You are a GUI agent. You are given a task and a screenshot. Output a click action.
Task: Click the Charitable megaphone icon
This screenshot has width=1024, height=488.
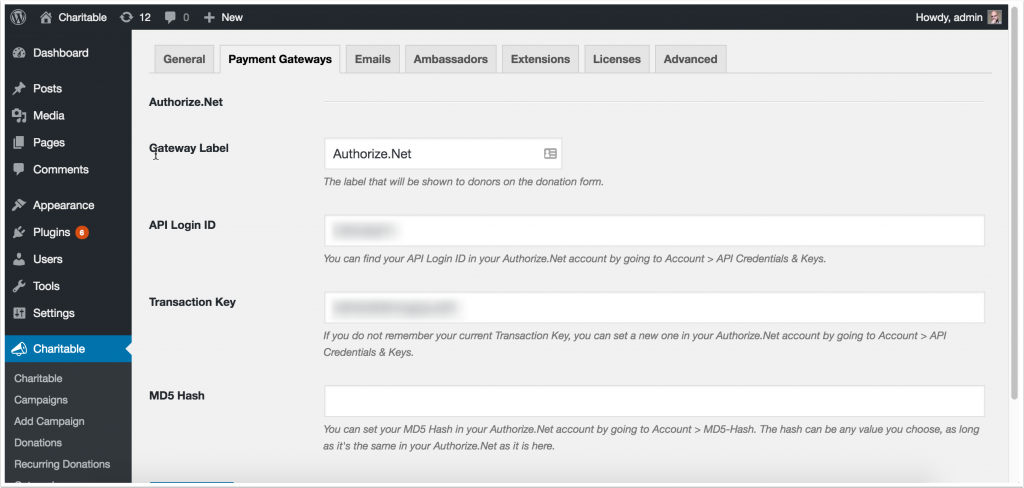(19, 349)
